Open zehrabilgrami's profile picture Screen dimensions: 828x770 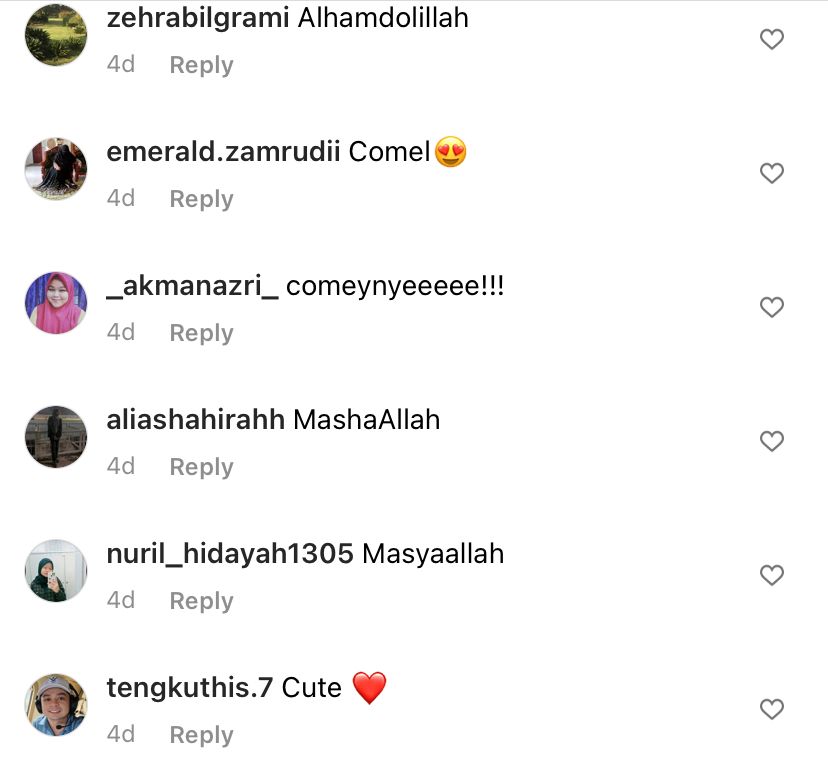pos(56,35)
